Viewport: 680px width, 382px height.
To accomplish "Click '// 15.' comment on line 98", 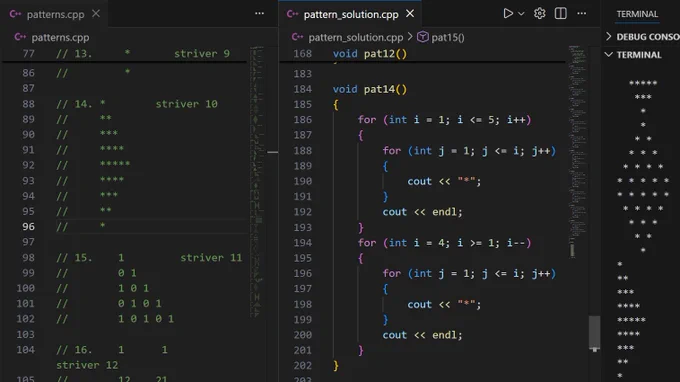I will [x=74, y=258].
